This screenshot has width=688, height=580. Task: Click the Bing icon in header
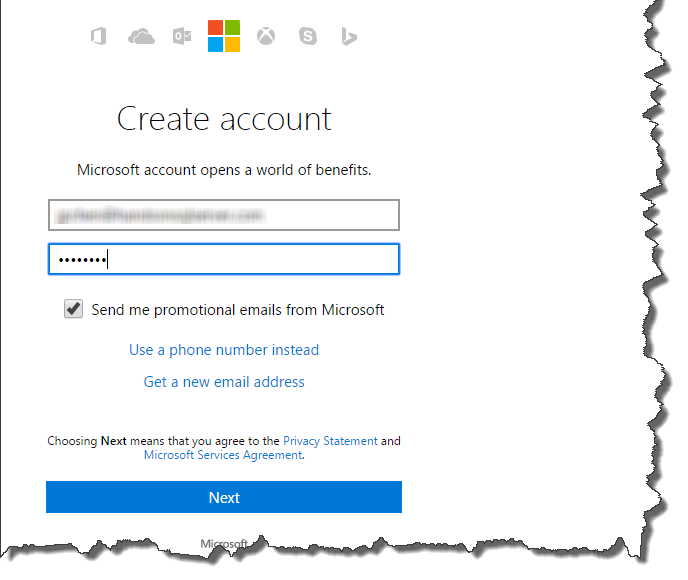pyautogui.click(x=349, y=36)
